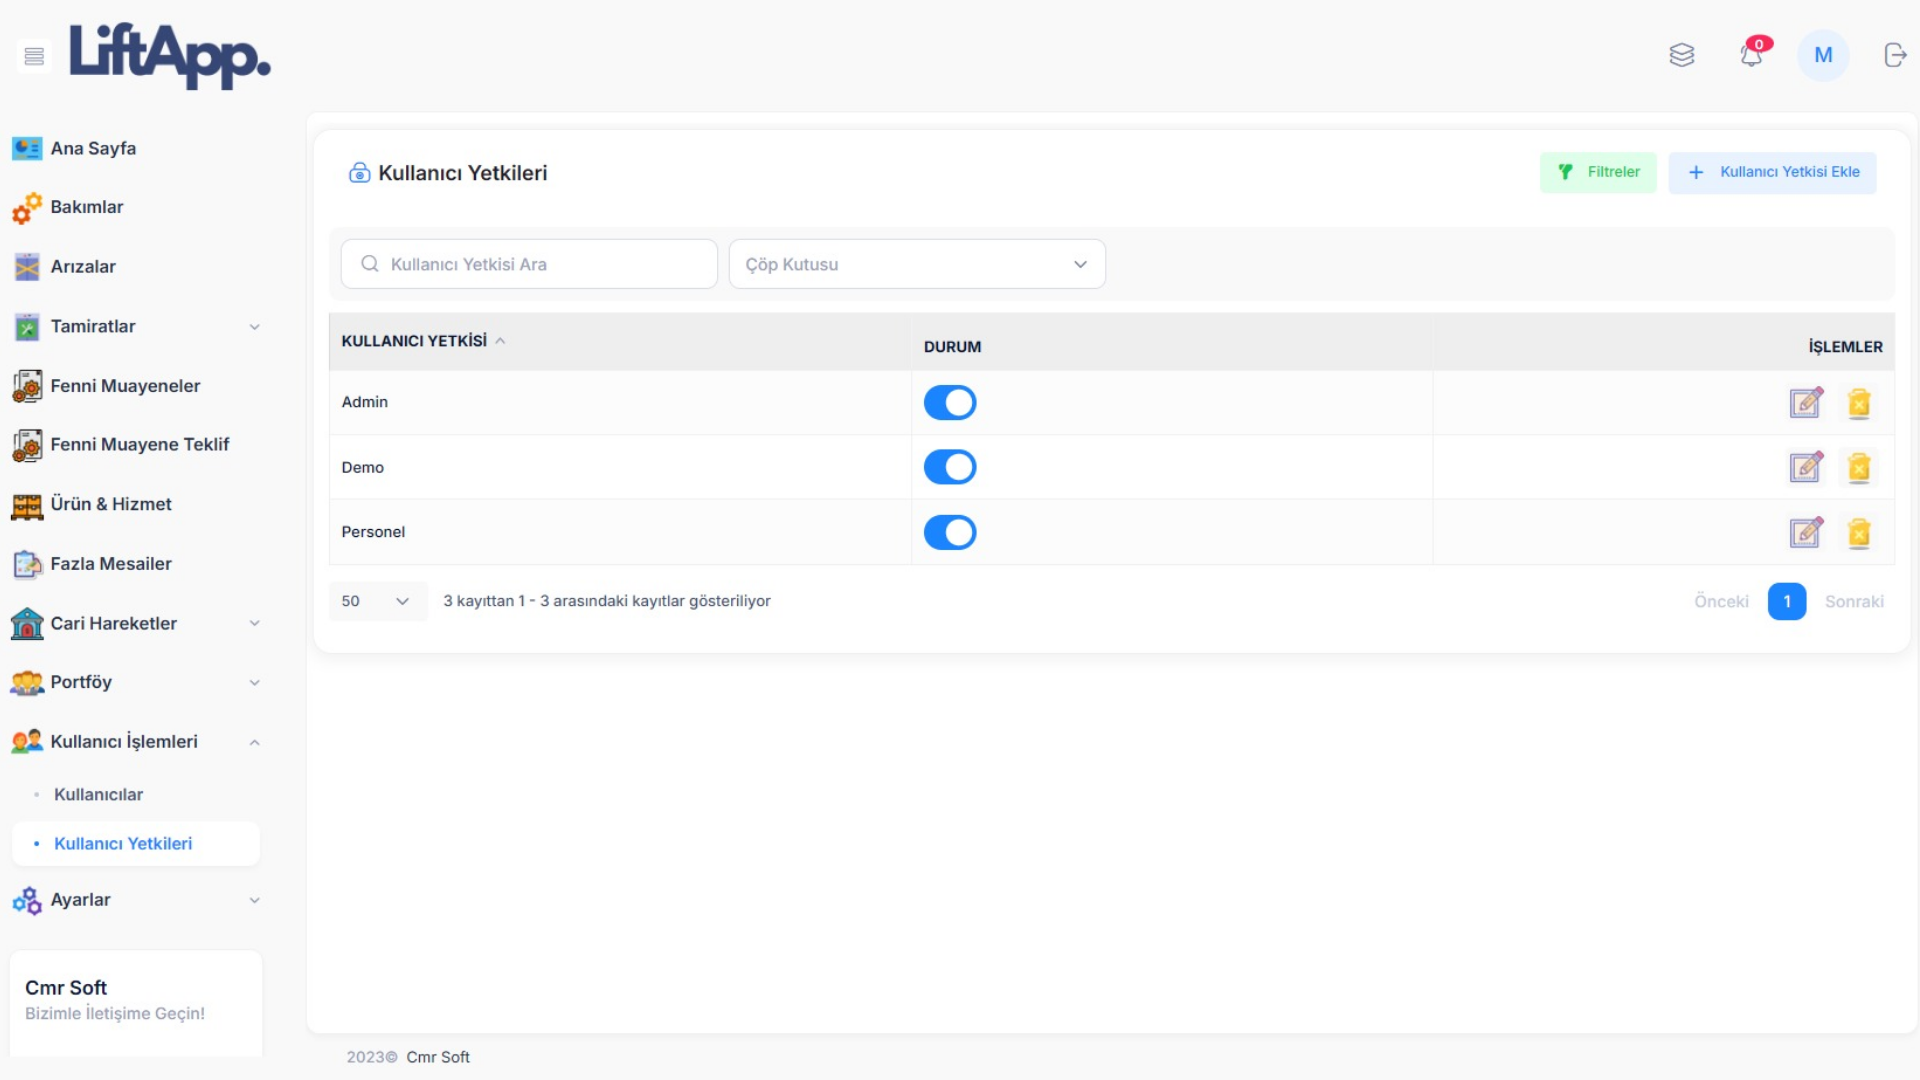Toggle the Admin status switch
1920x1080 pixels.
[x=949, y=403]
